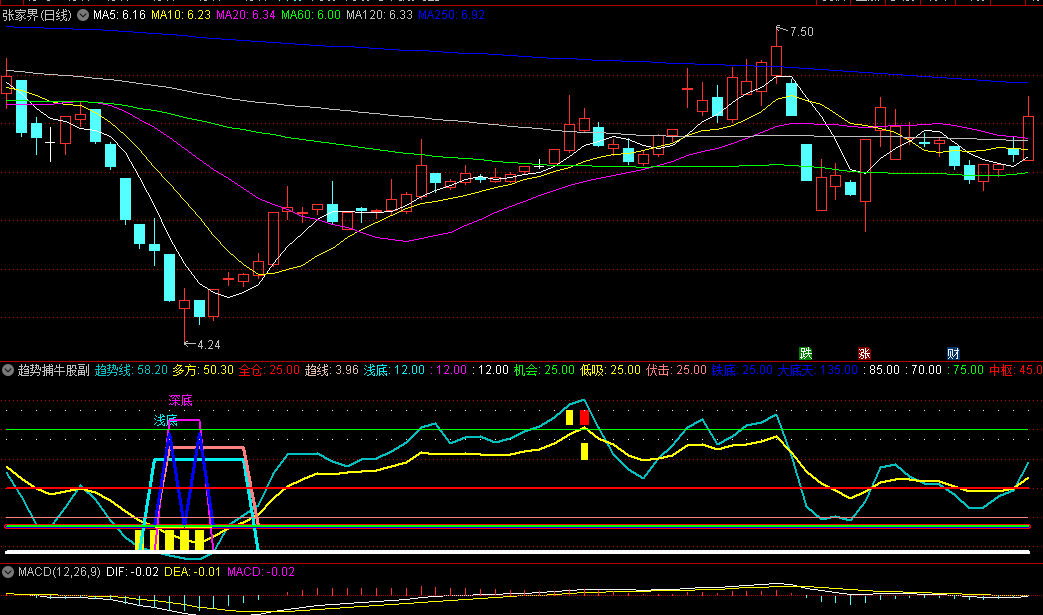Select the DIF: -0.02 value
This screenshot has width=1043, height=615.
pos(132,572)
